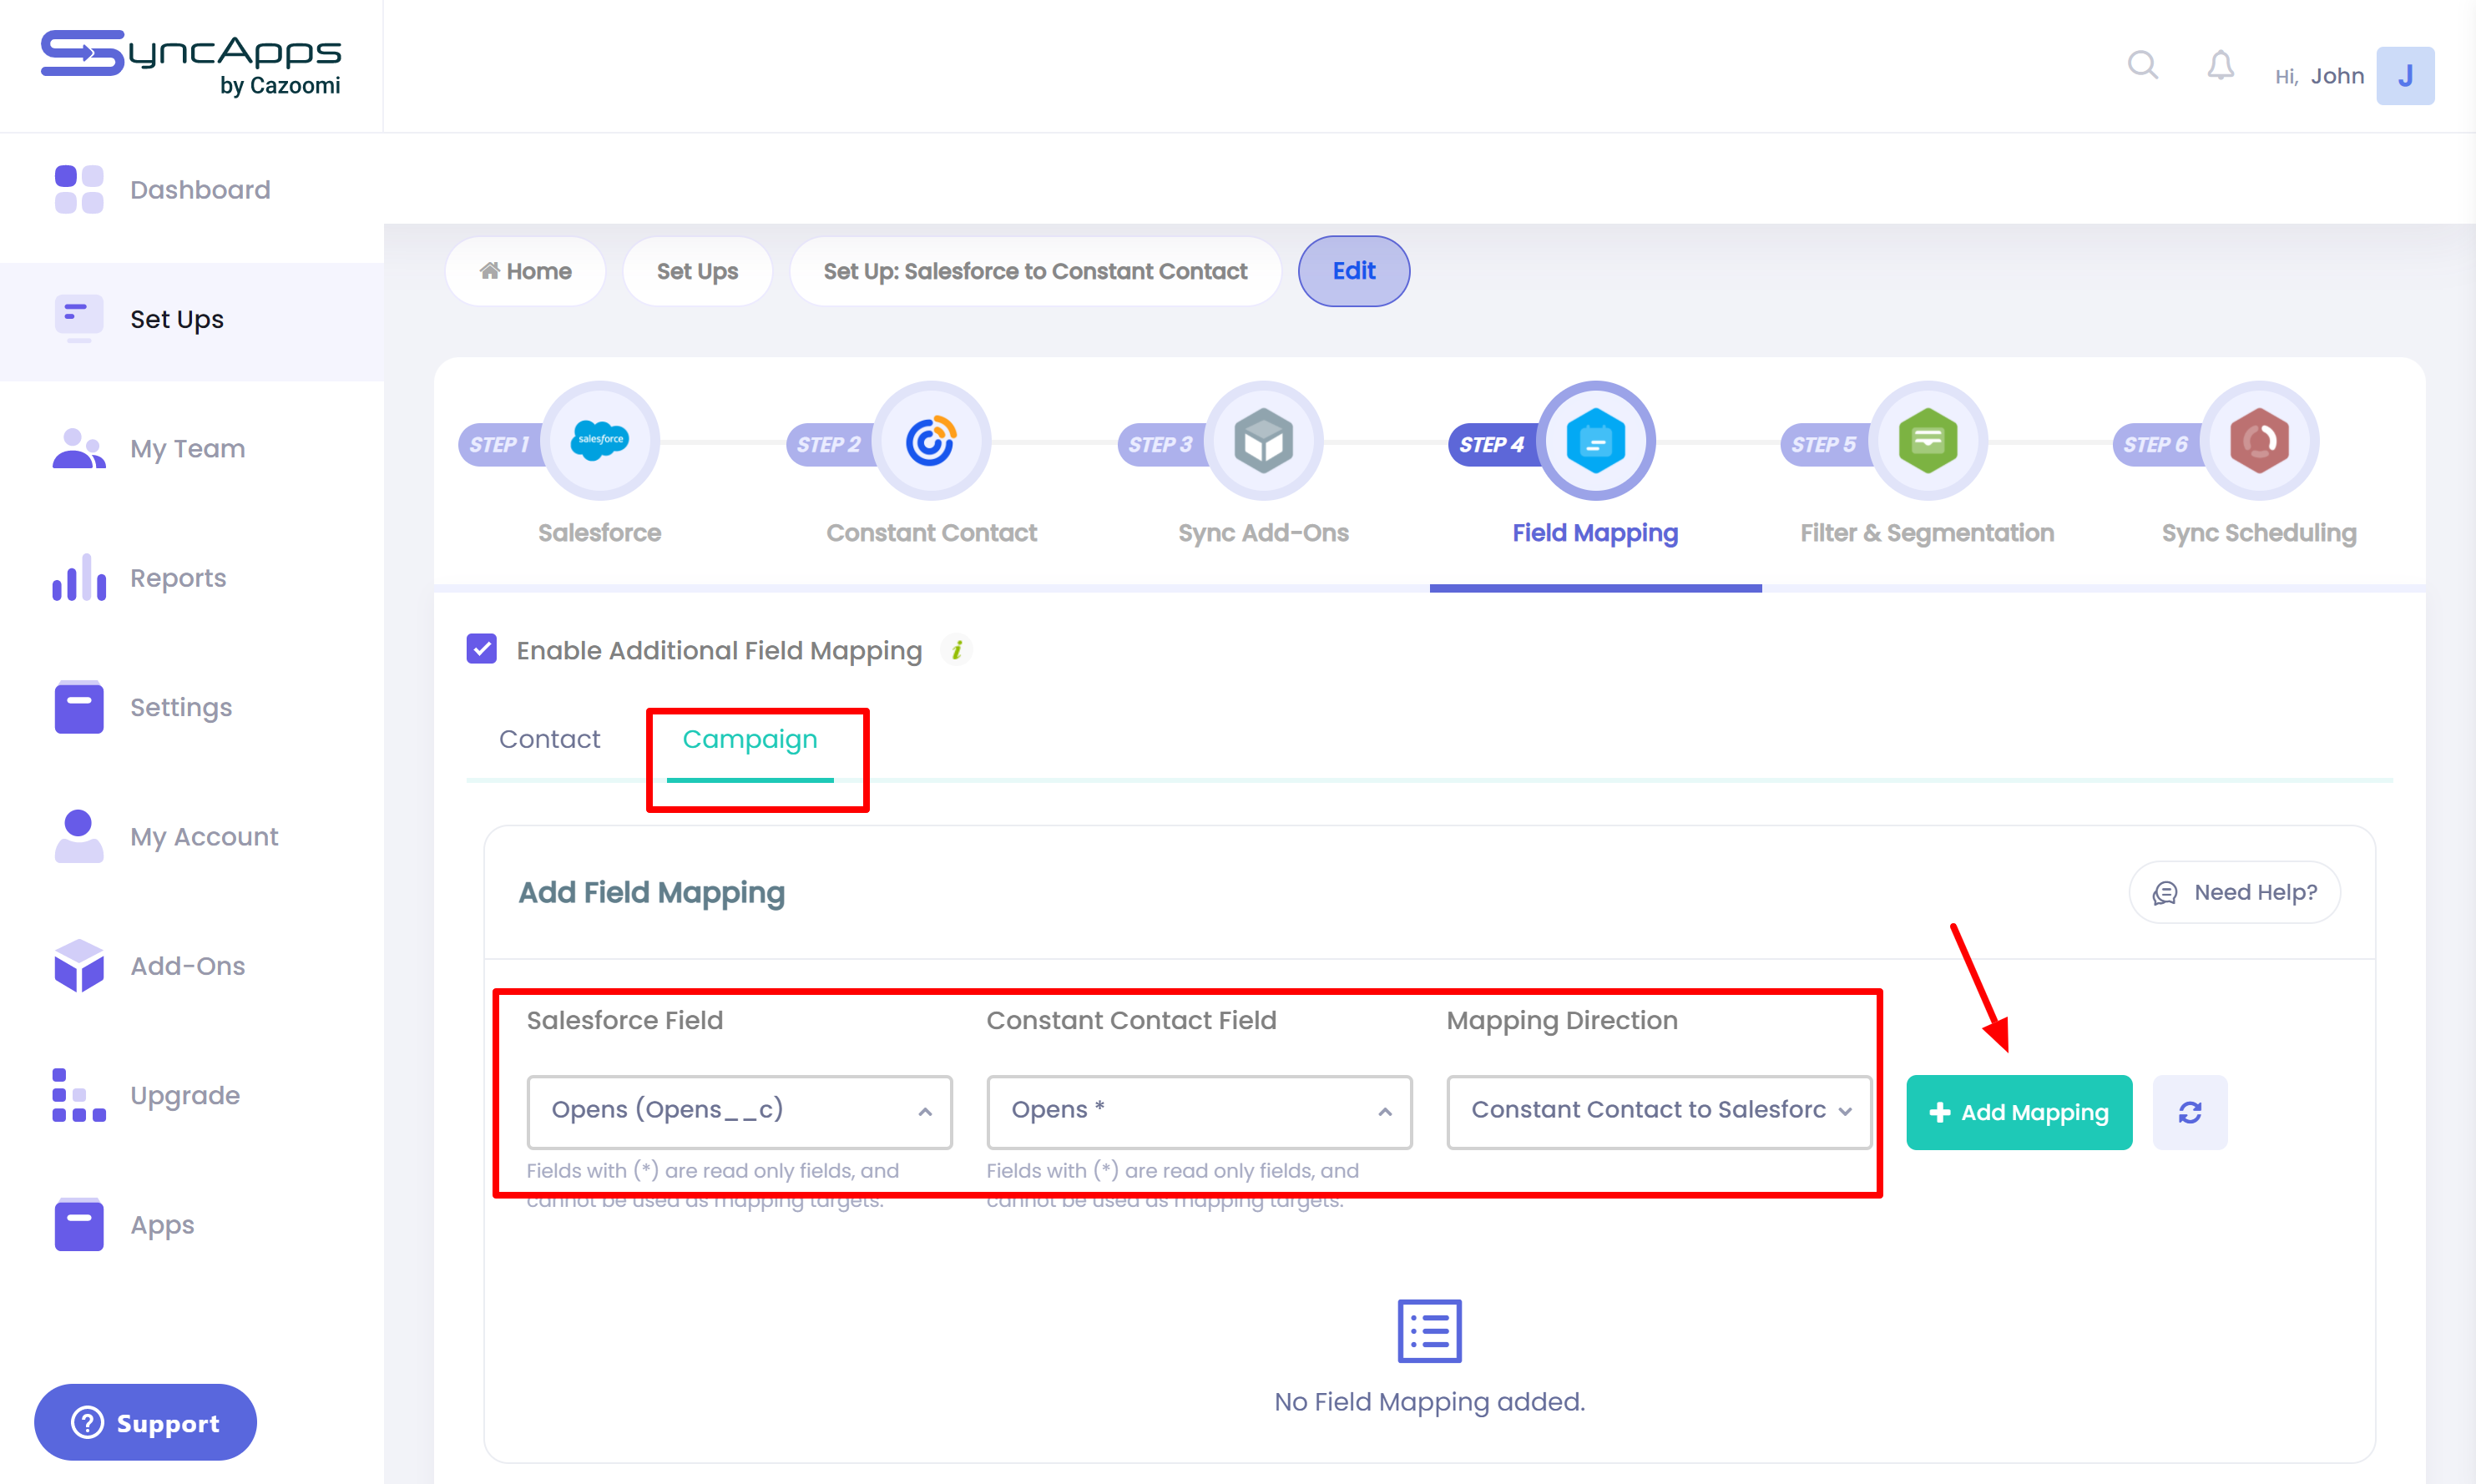This screenshot has height=1484, width=2476.
Task: Click the Apps sidebar icon
Action: coord(79,1224)
